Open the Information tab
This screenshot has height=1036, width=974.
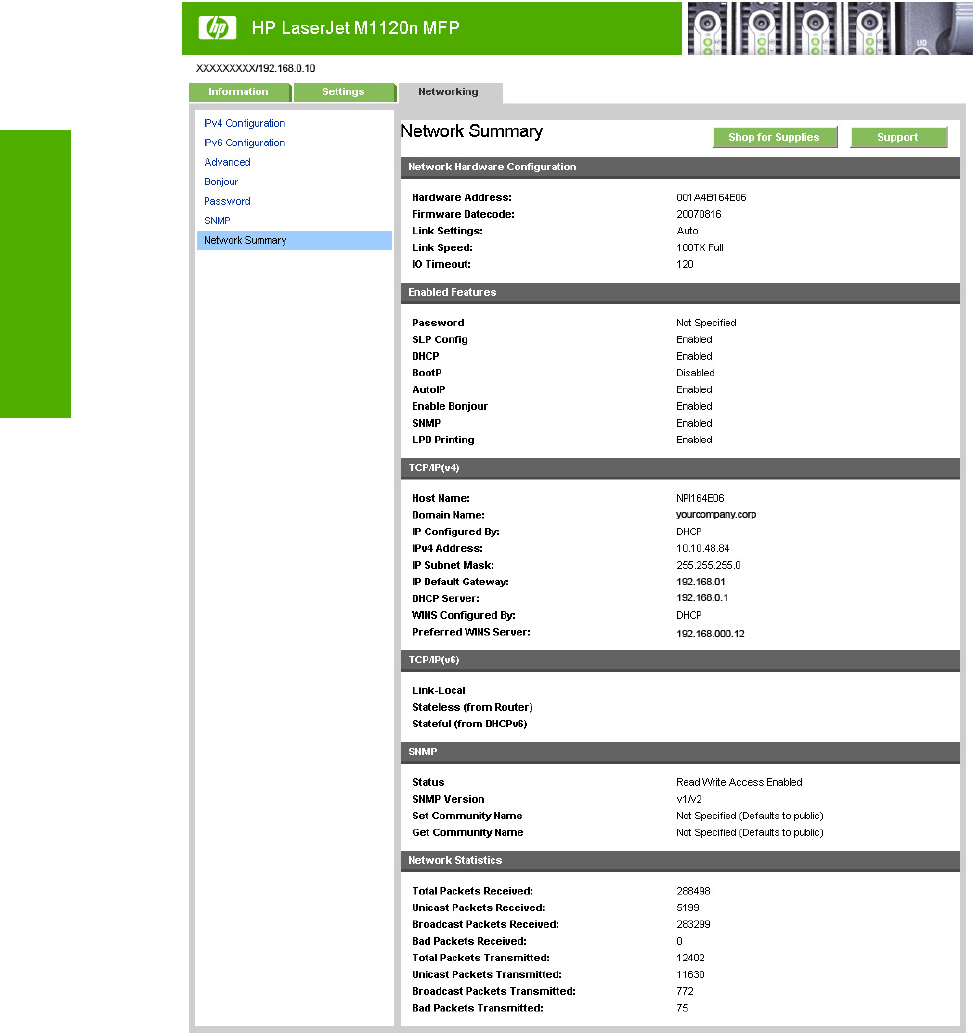click(239, 92)
